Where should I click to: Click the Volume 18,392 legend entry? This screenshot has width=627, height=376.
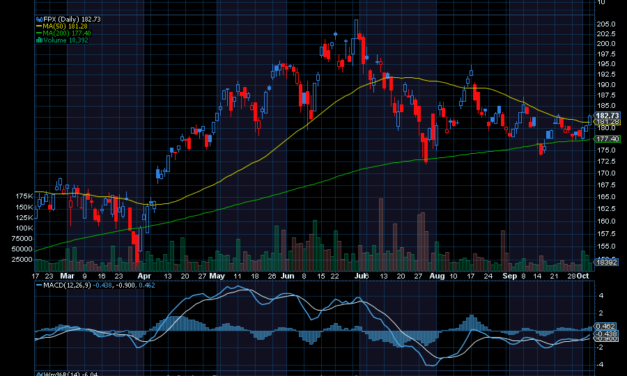[62, 40]
